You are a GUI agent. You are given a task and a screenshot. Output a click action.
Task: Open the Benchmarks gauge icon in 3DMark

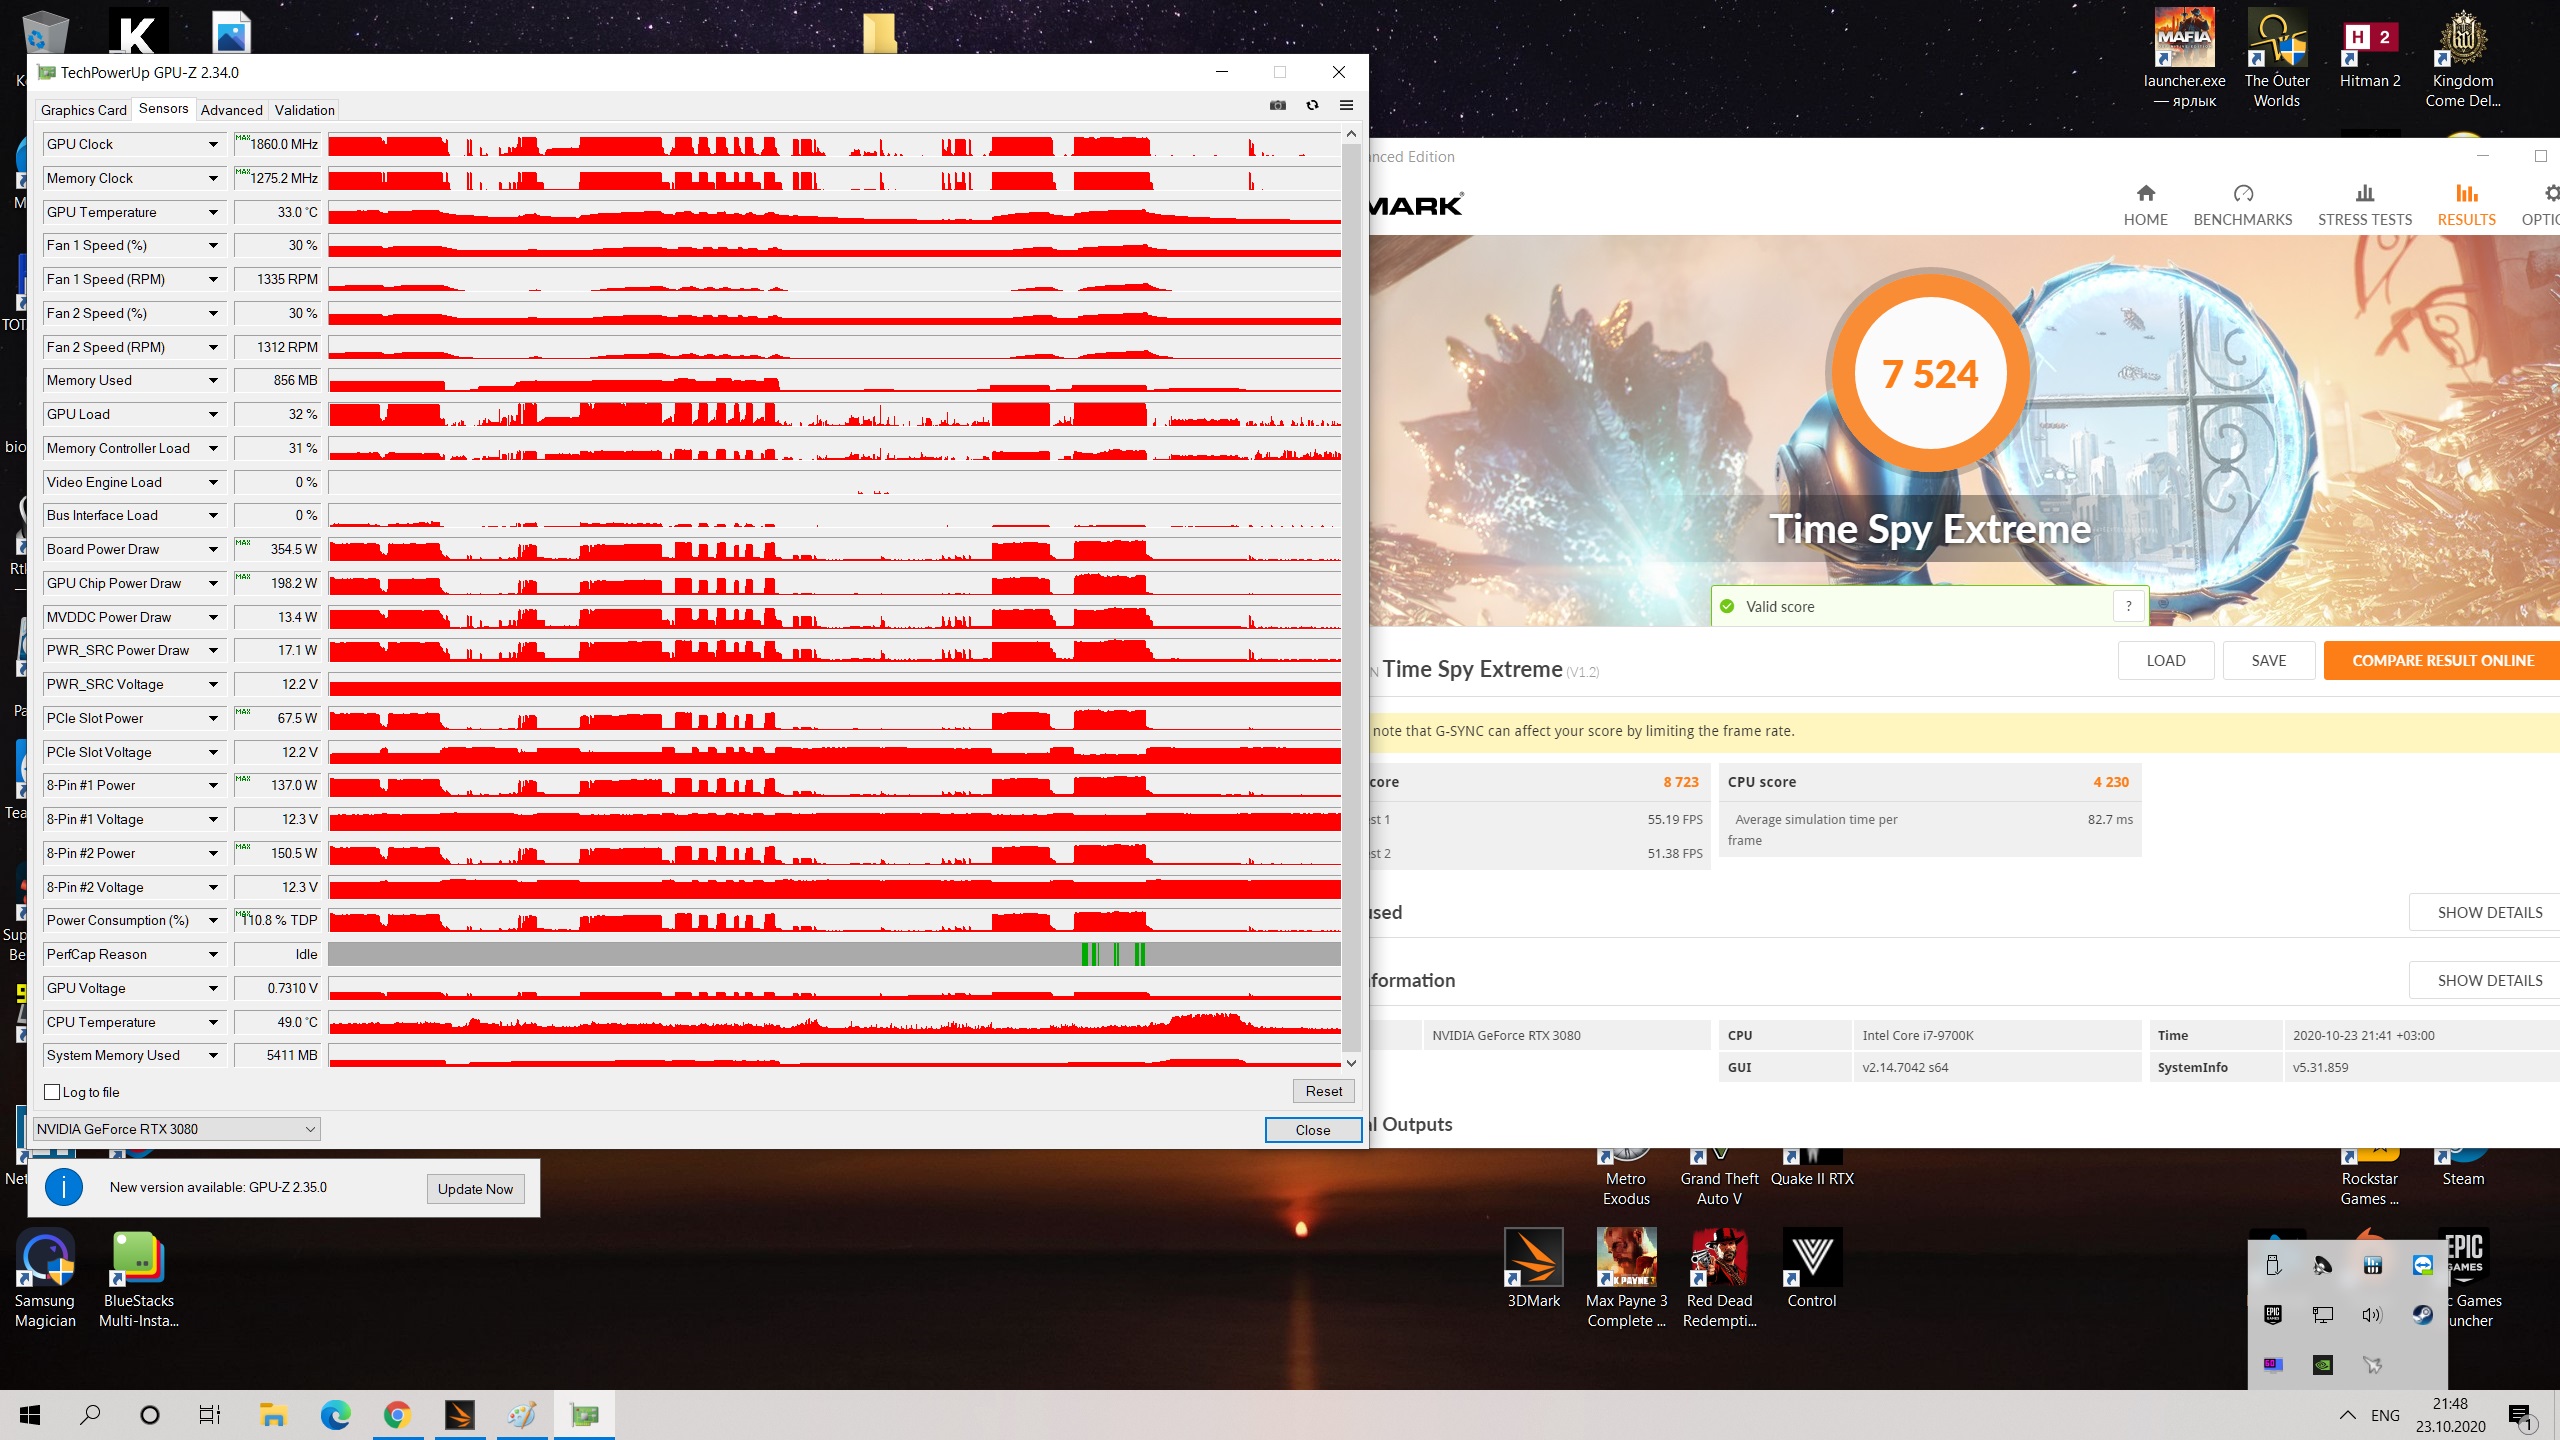point(2242,194)
